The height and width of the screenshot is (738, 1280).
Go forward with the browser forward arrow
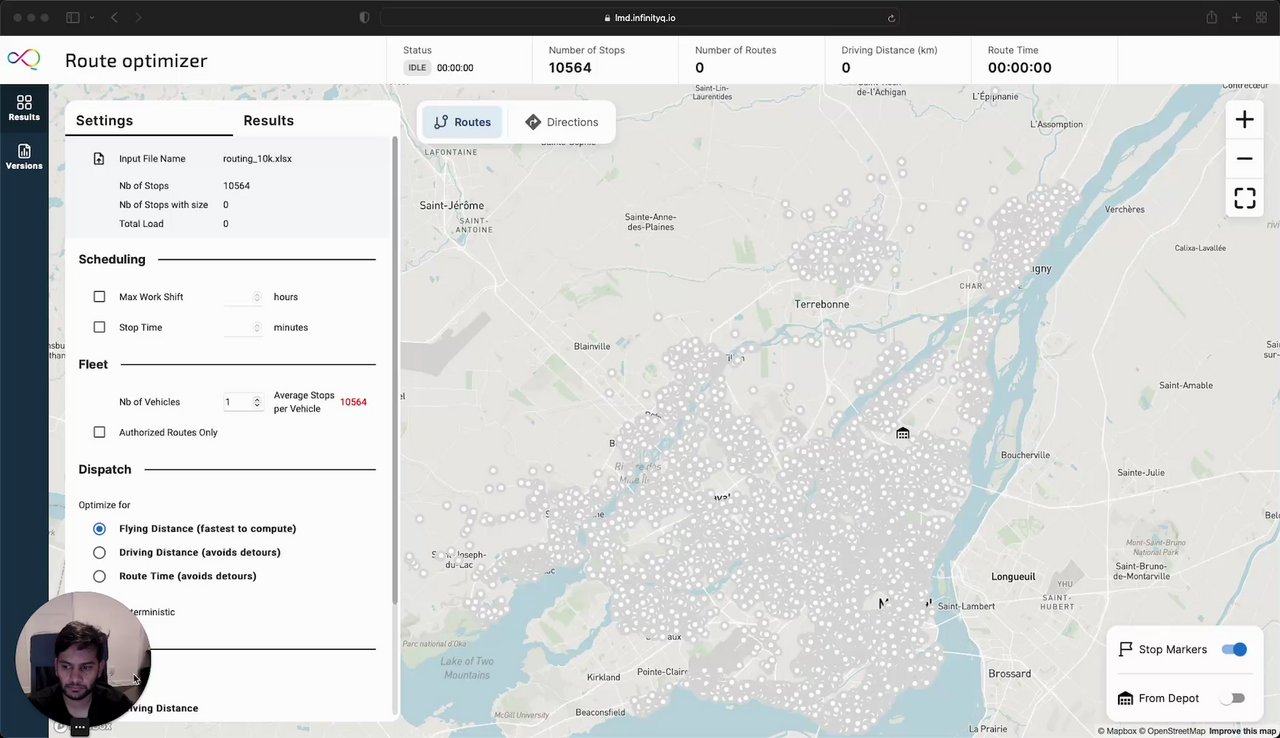point(138,18)
